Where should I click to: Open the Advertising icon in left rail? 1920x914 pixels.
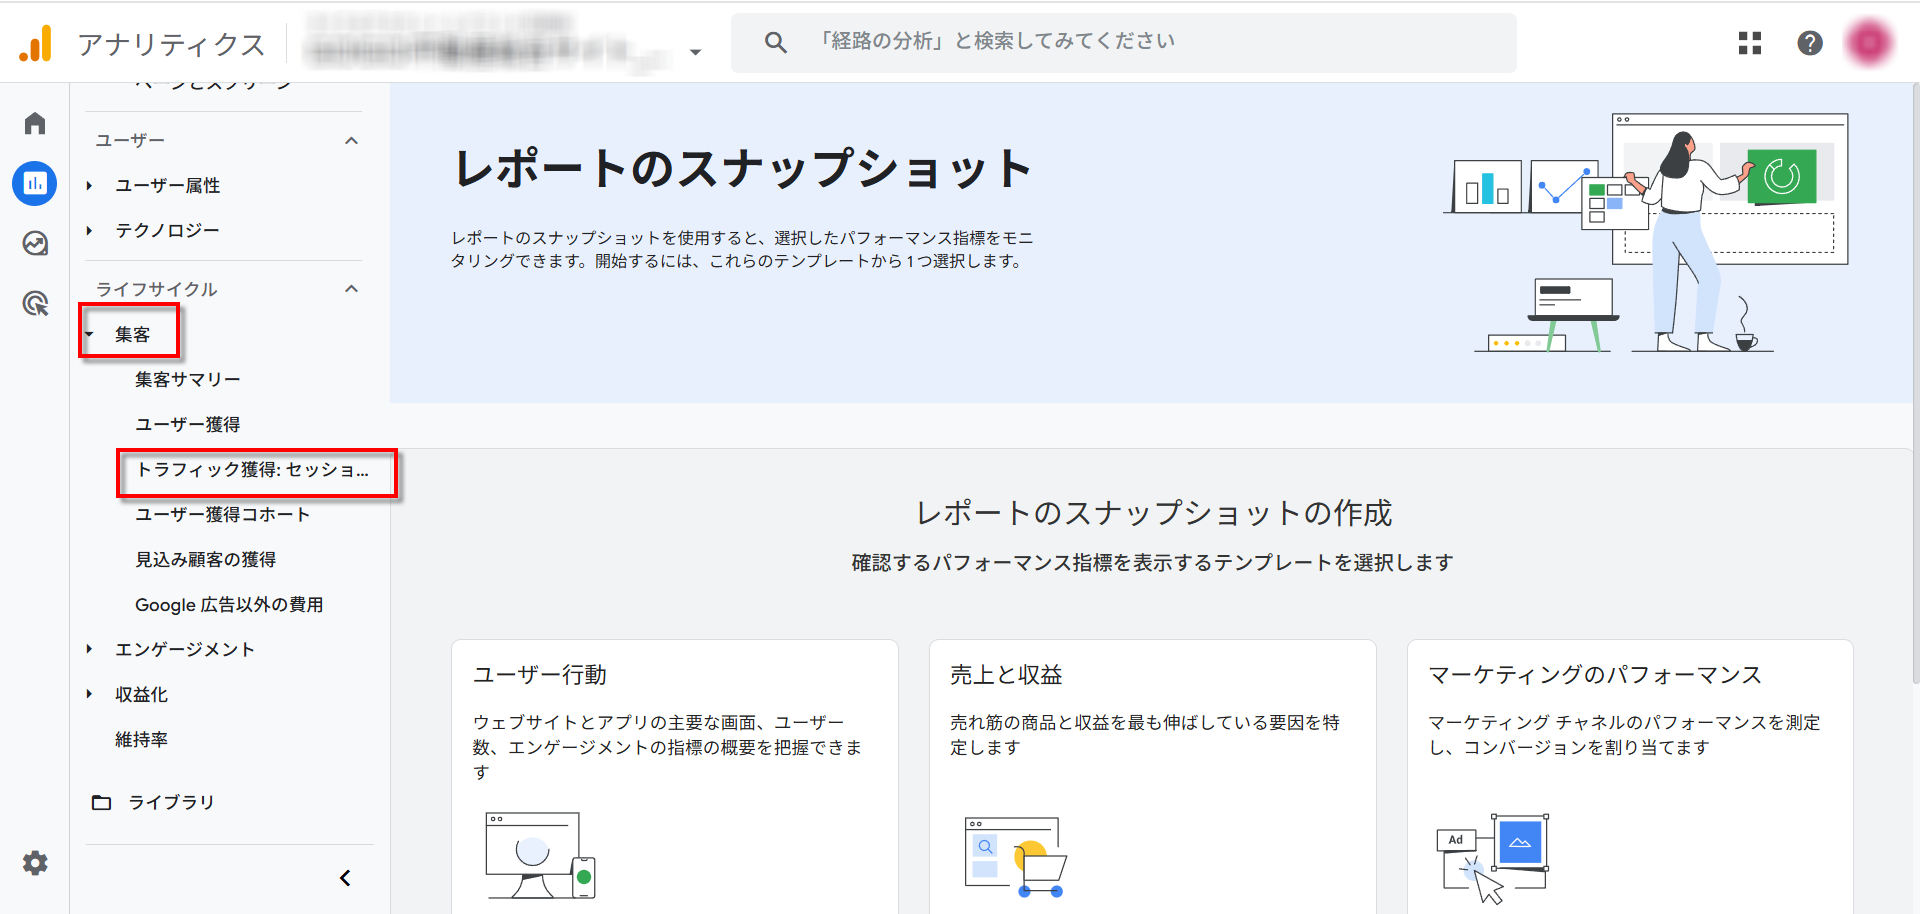[35, 303]
